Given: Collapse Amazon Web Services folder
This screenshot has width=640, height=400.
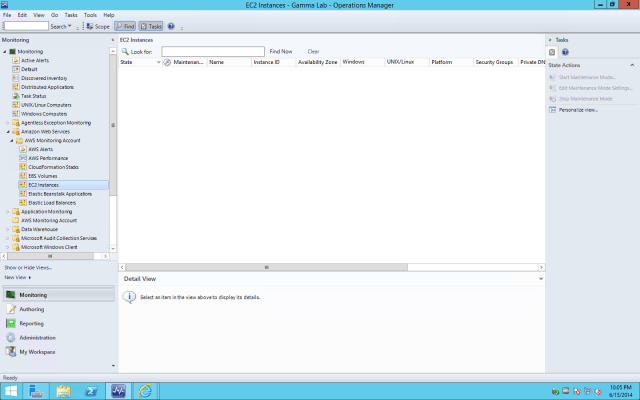Looking at the screenshot, I should [8, 132].
